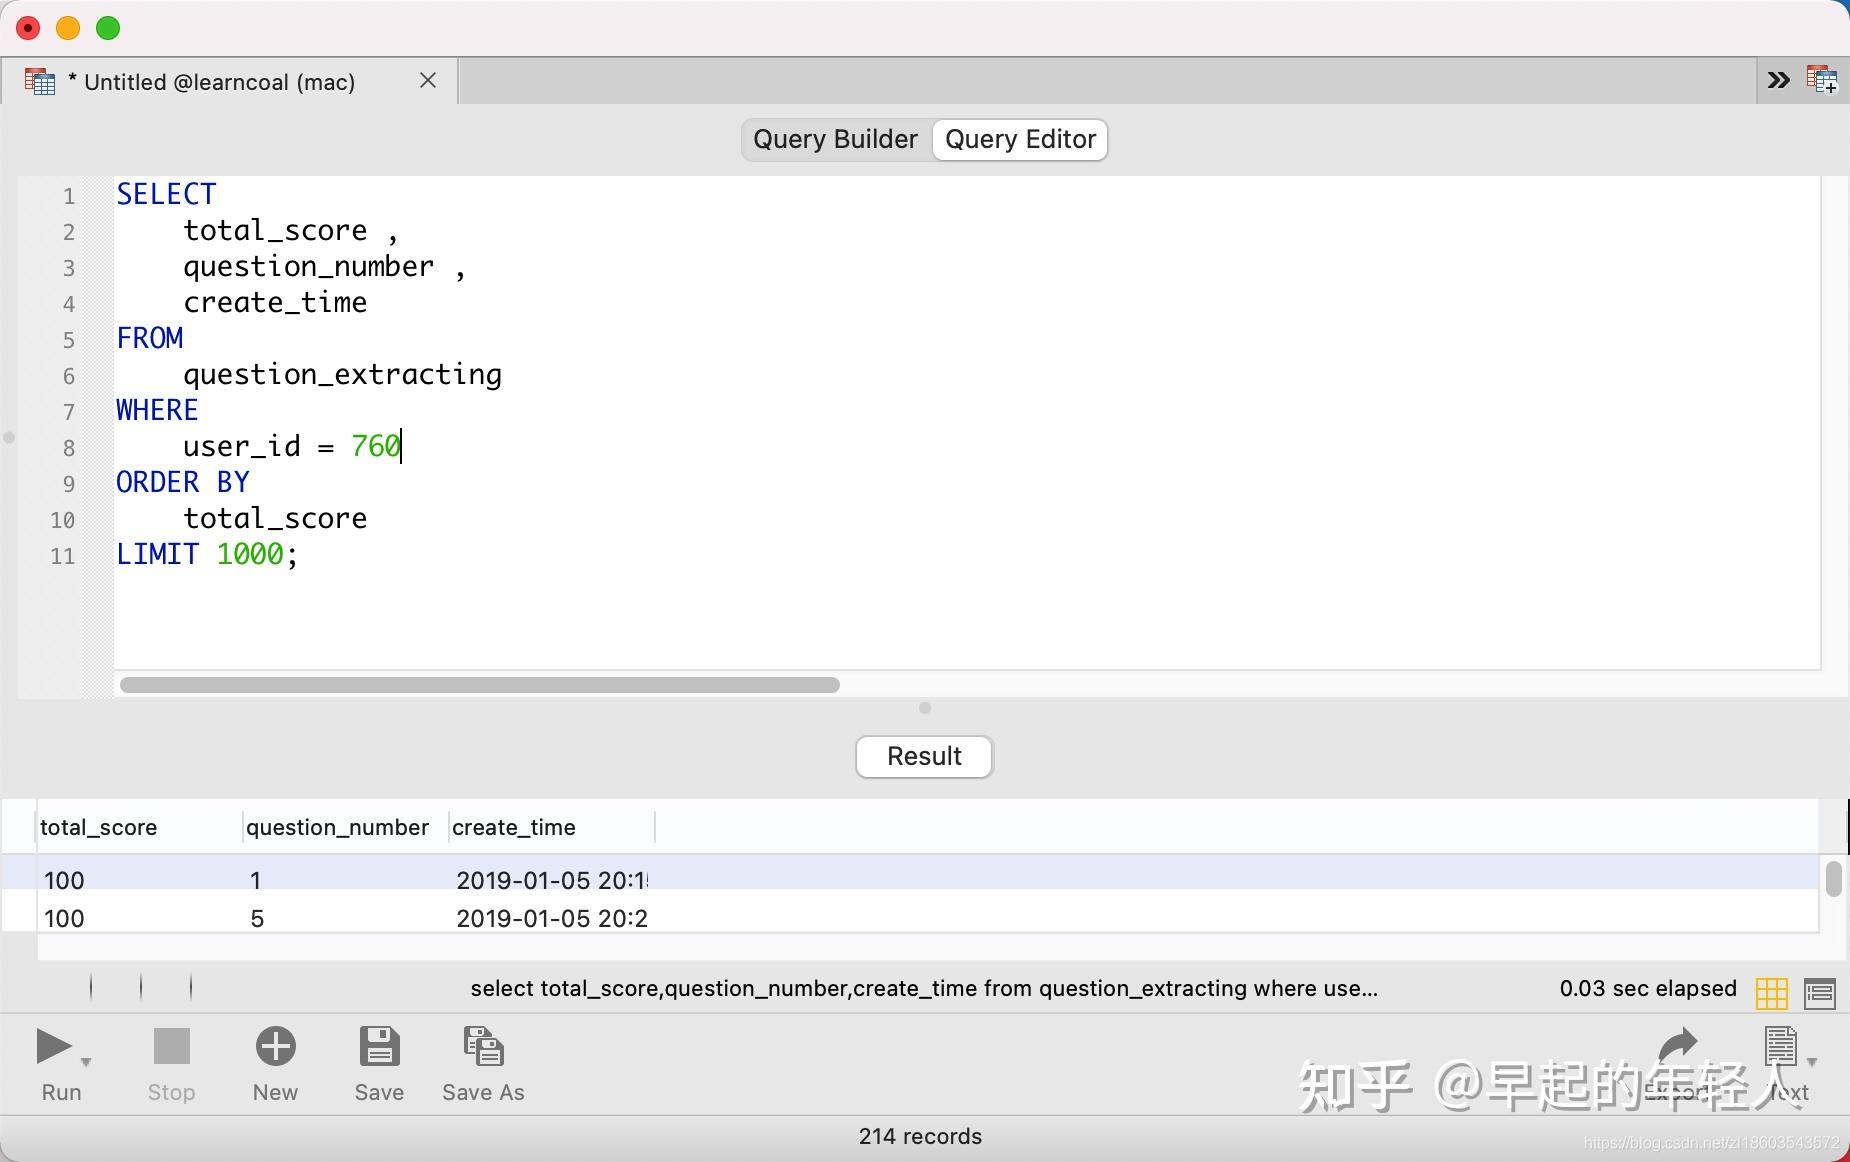Open the Run options dropdown

click(85, 1060)
